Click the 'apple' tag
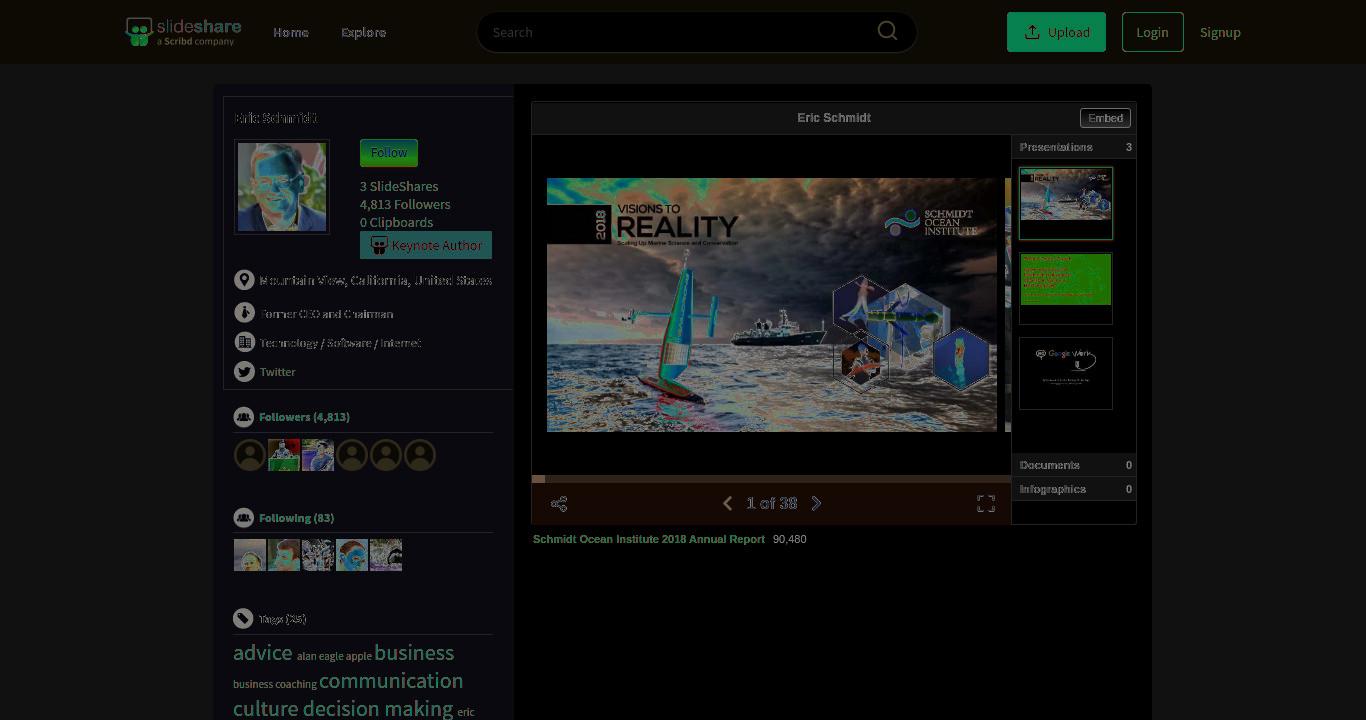The height and width of the screenshot is (720, 1366). [359, 656]
